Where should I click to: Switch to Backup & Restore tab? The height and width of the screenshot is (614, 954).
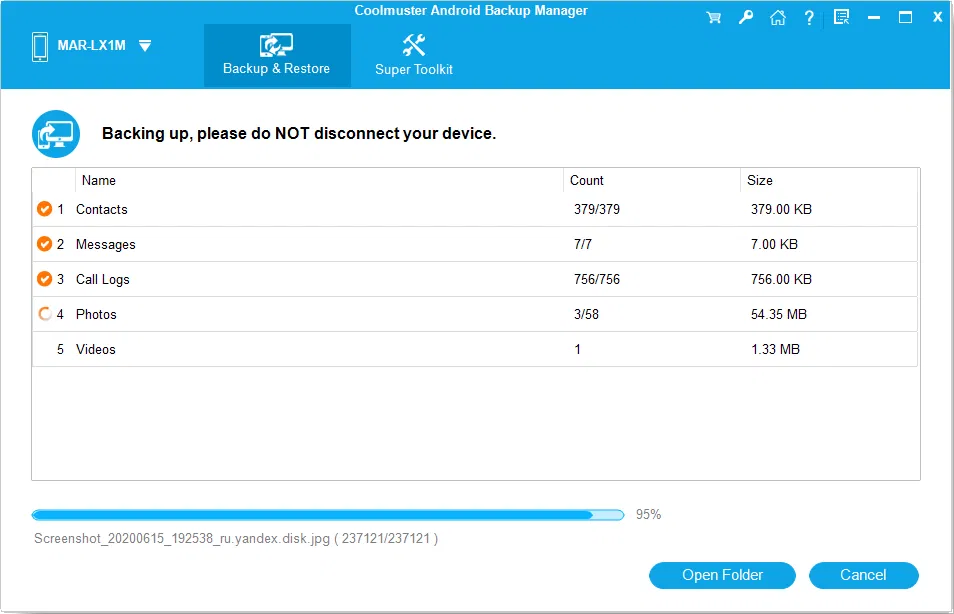click(277, 55)
